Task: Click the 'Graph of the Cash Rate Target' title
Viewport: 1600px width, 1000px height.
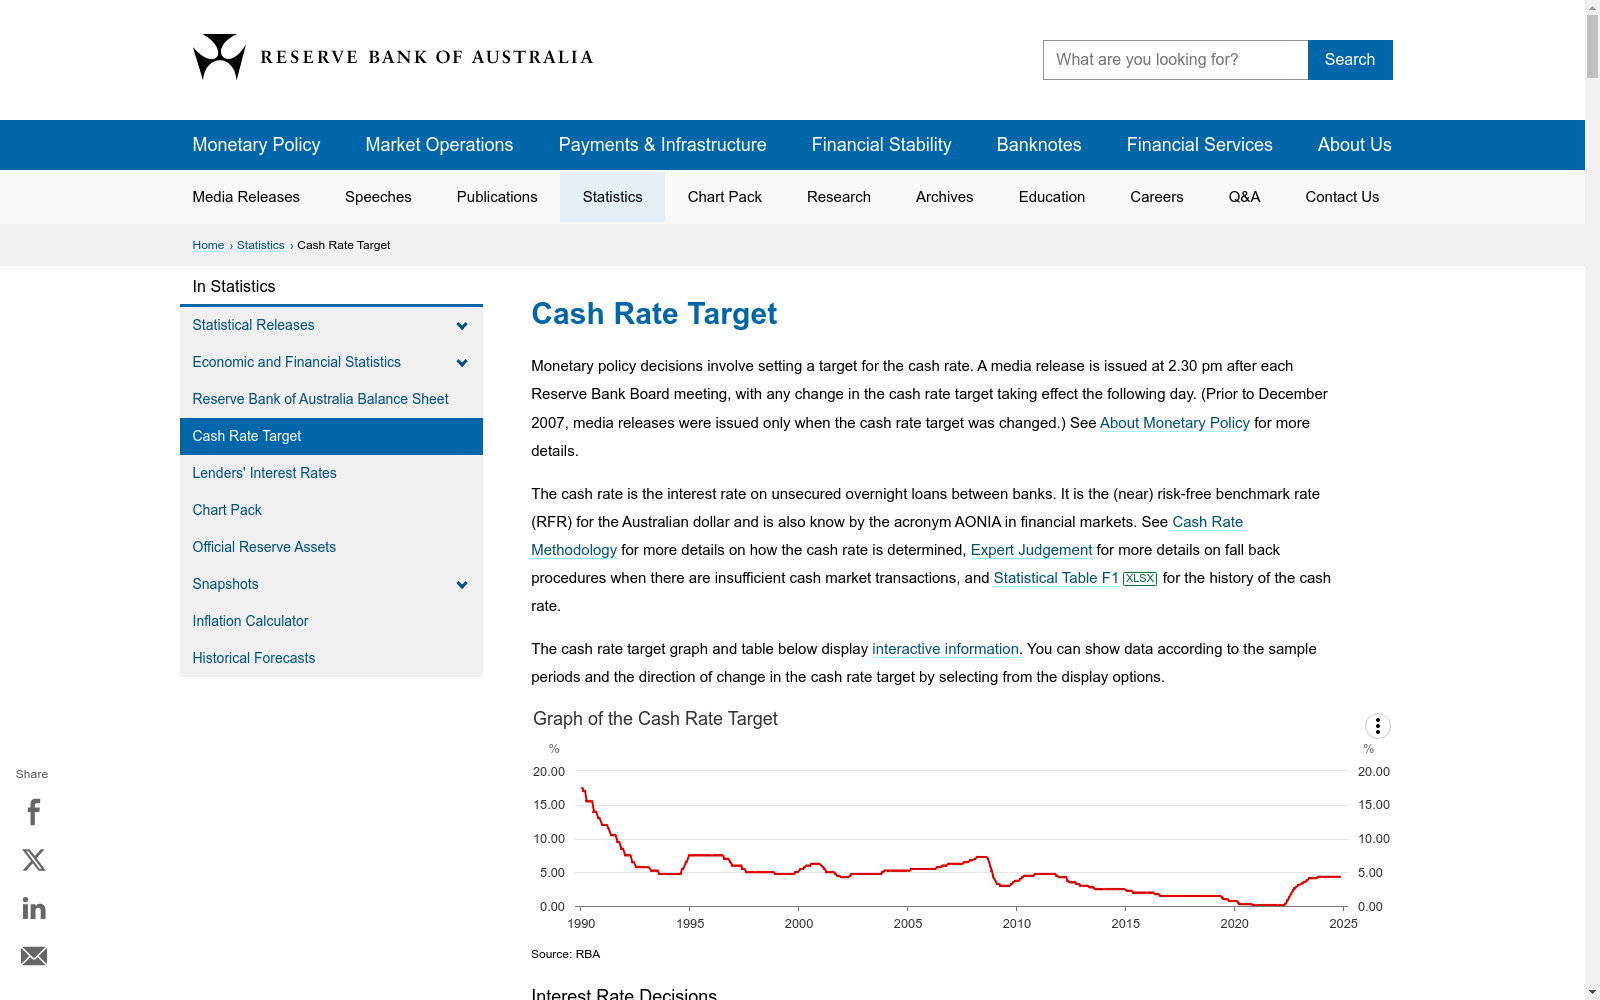Action: click(655, 719)
